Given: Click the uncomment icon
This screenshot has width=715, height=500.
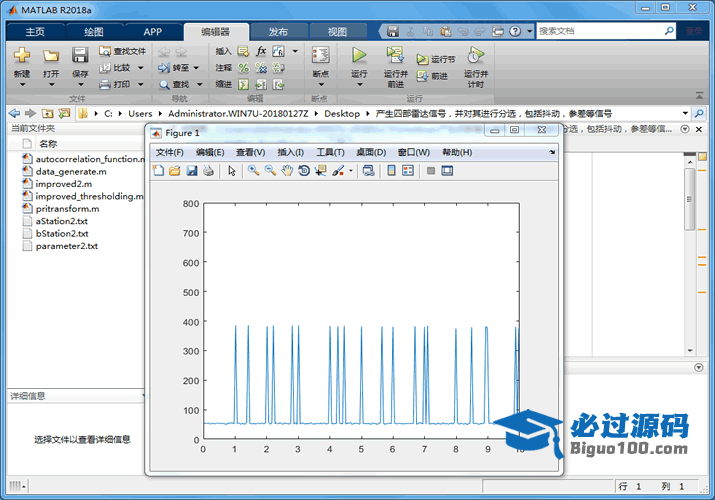Looking at the screenshot, I should pos(261,68).
